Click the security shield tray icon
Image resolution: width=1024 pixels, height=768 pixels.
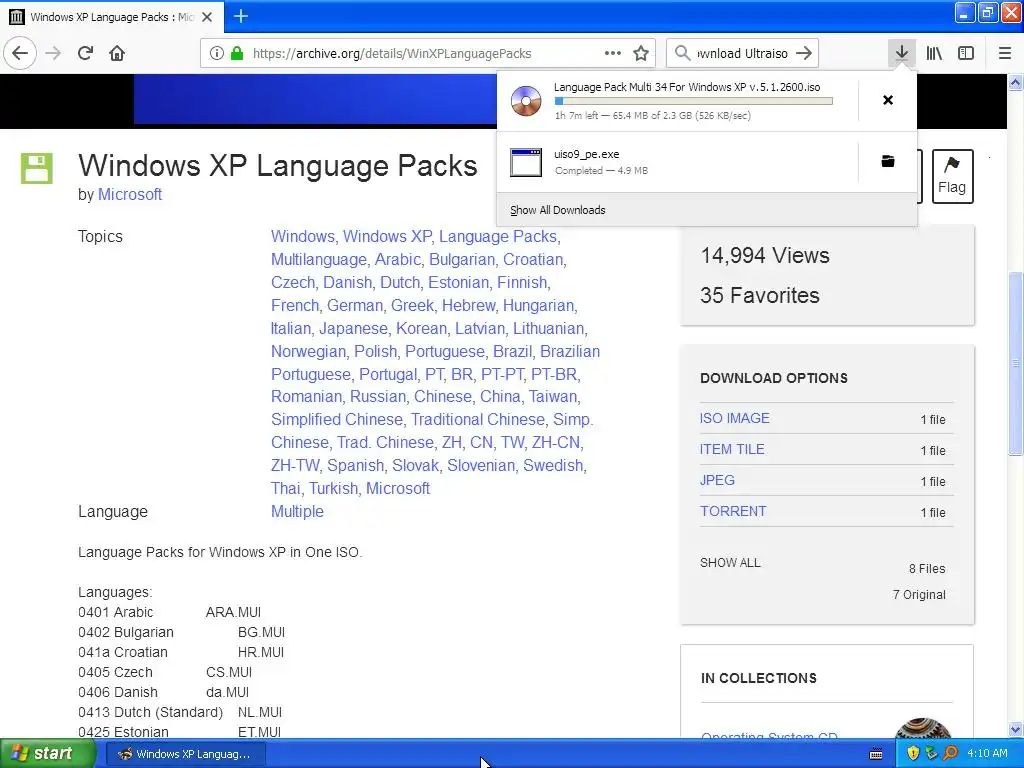point(913,754)
